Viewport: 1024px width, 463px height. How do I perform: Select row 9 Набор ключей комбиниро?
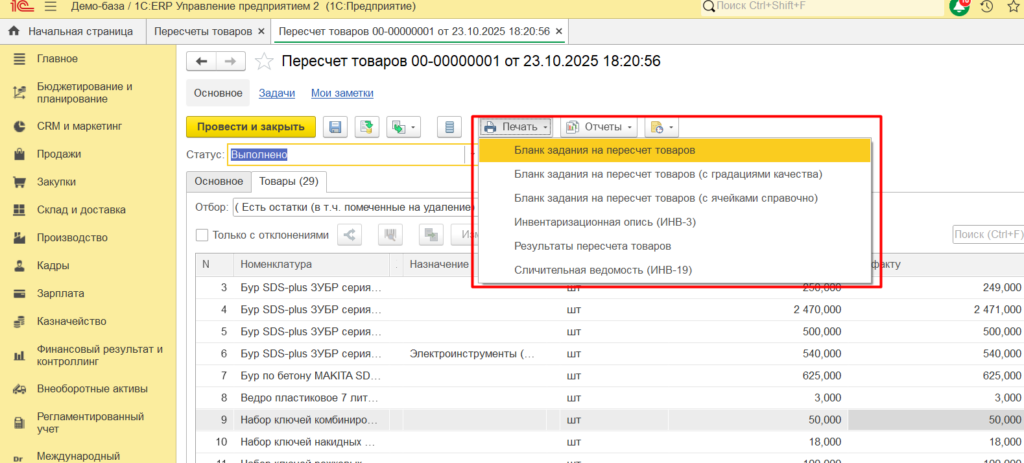click(311, 420)
